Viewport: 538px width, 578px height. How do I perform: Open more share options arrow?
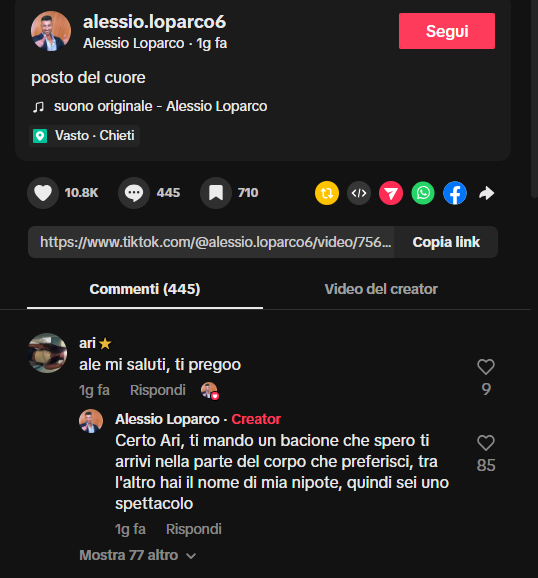tap(487, 193)
